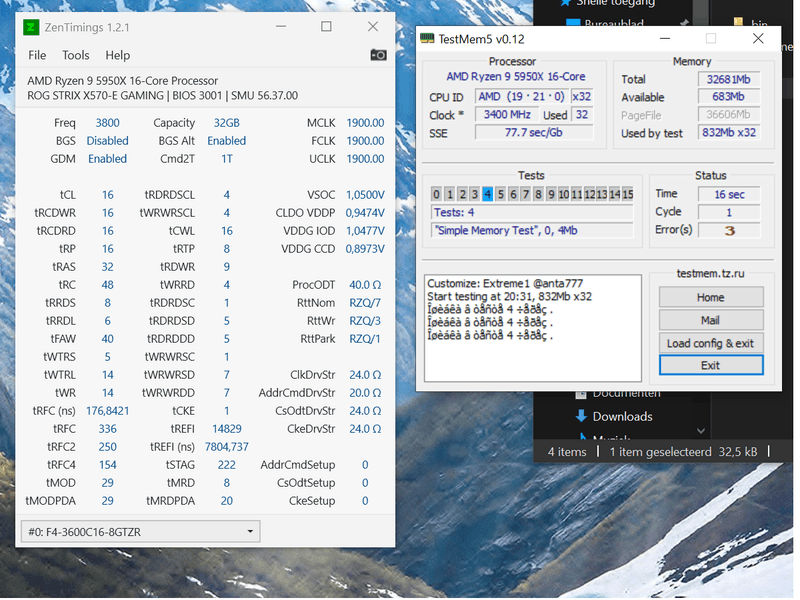Click the SSE value 77.7 sec/Gb
The height and width of the screenshot is (600, 800).
click(x=534, y=133)
